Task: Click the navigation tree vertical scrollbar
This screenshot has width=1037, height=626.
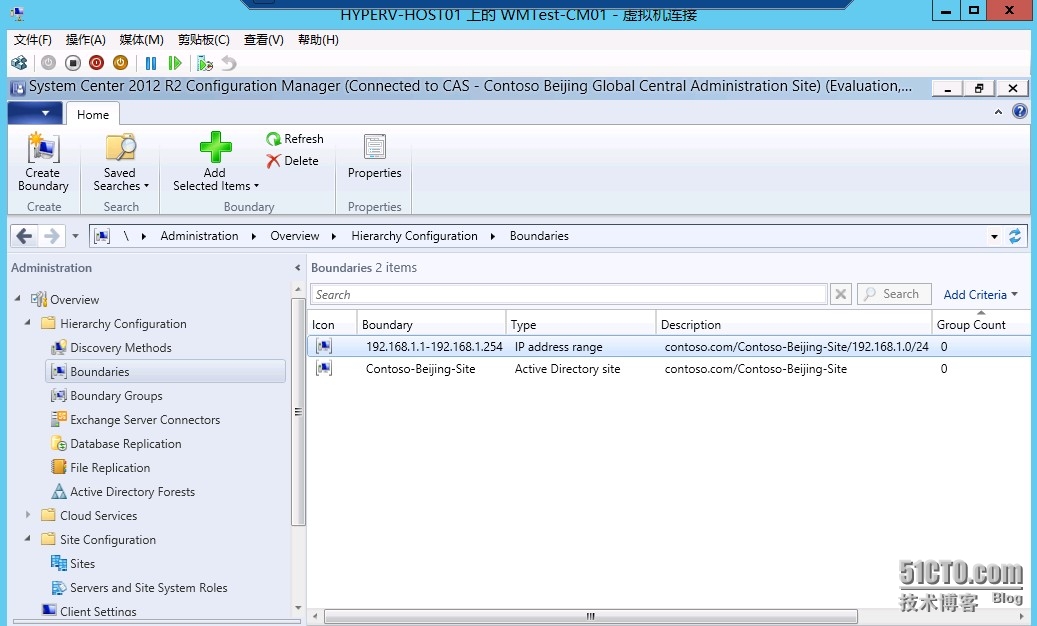Action: point(298,411)
